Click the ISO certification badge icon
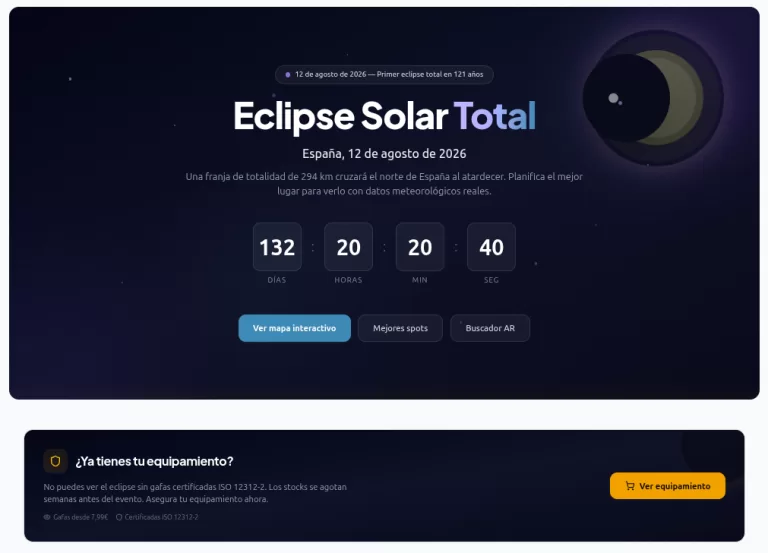 (119, 517)
